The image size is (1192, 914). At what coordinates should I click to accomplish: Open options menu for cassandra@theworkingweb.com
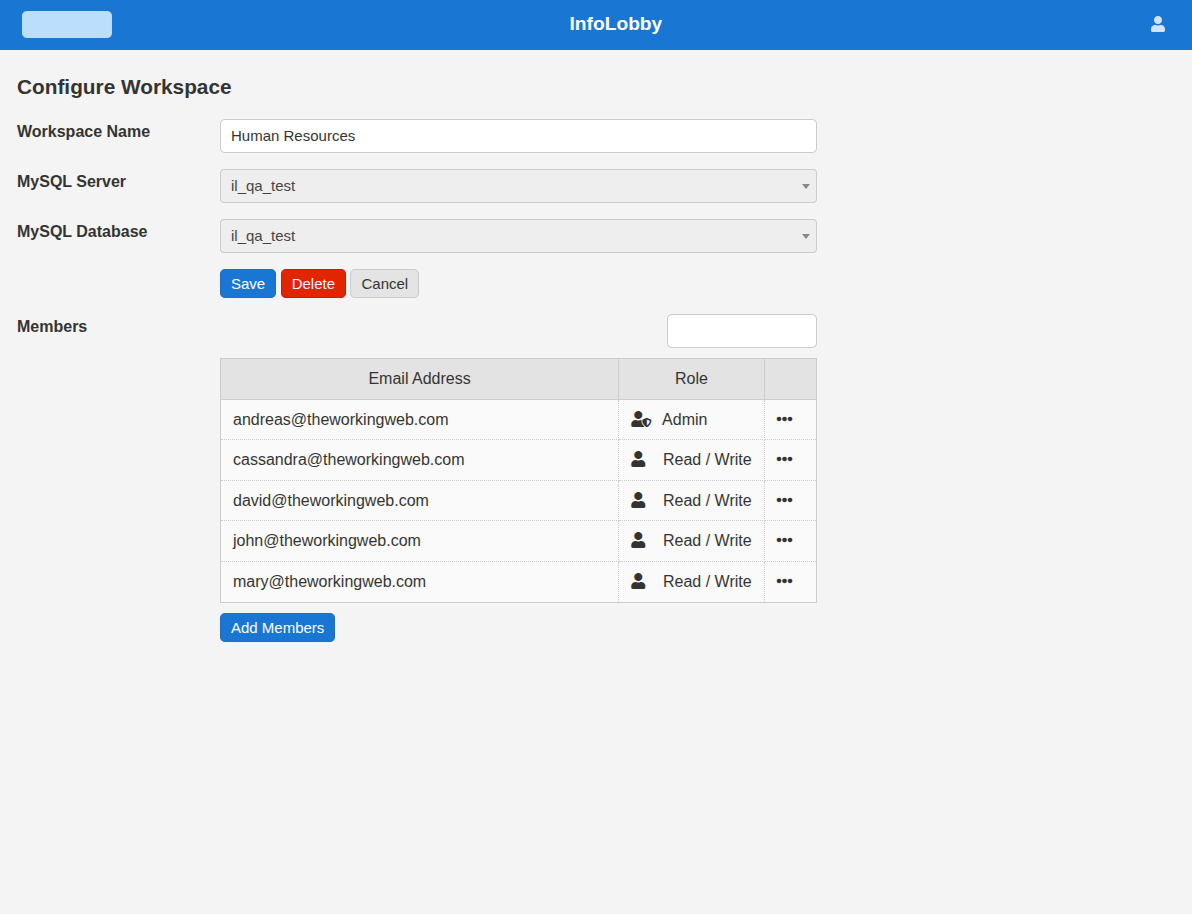point(784,459)
